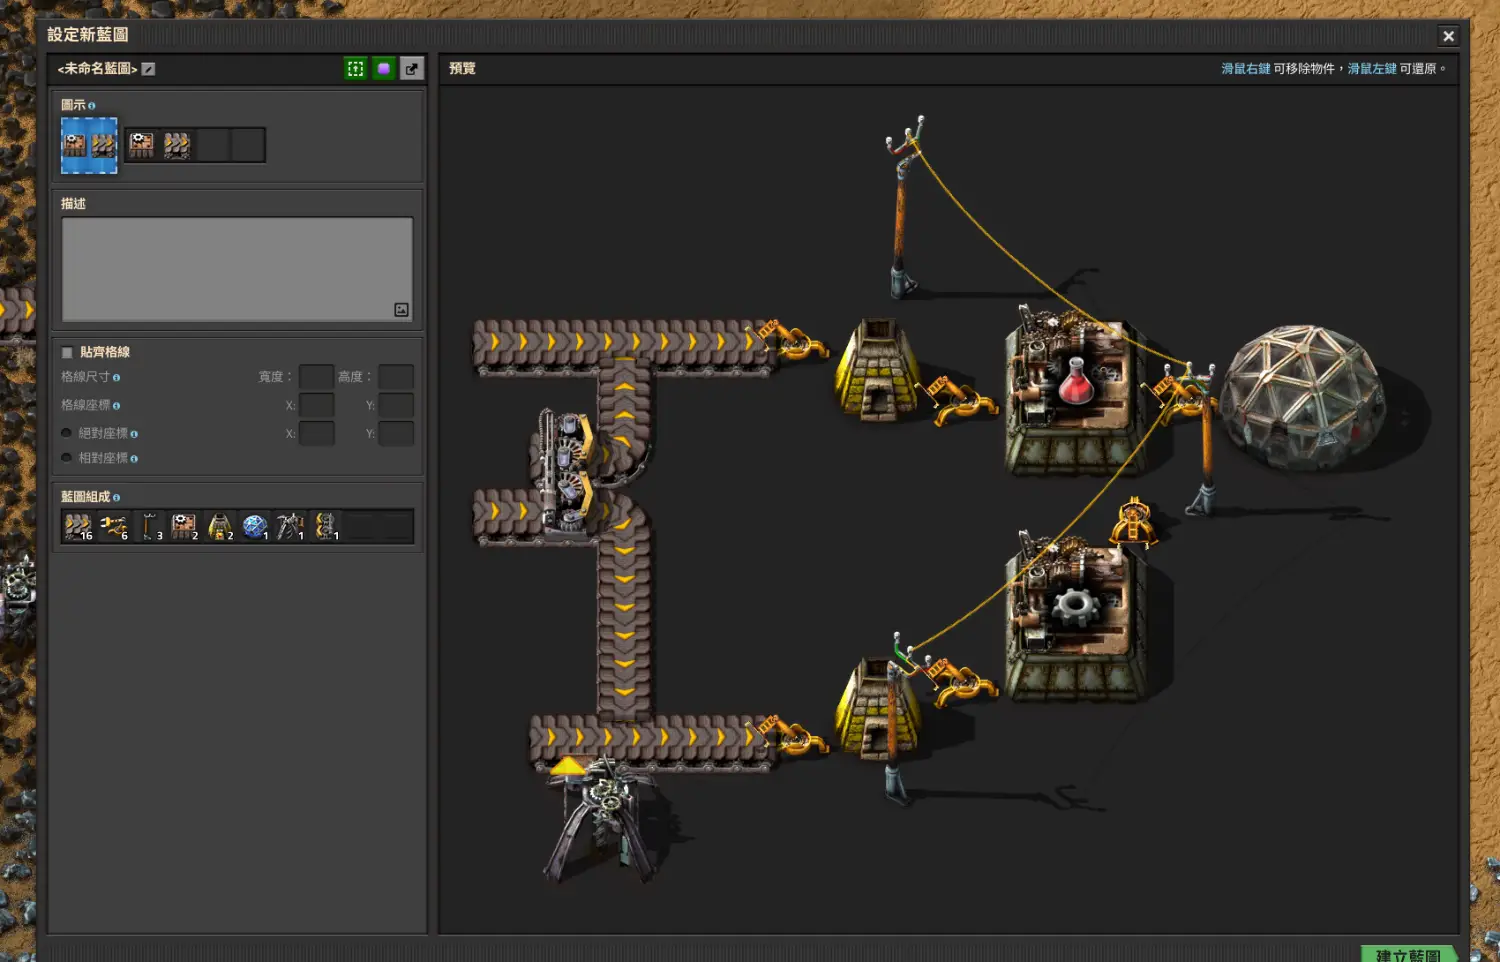
Task: Select the transport belt component (16)
Action: coord(78,527)
